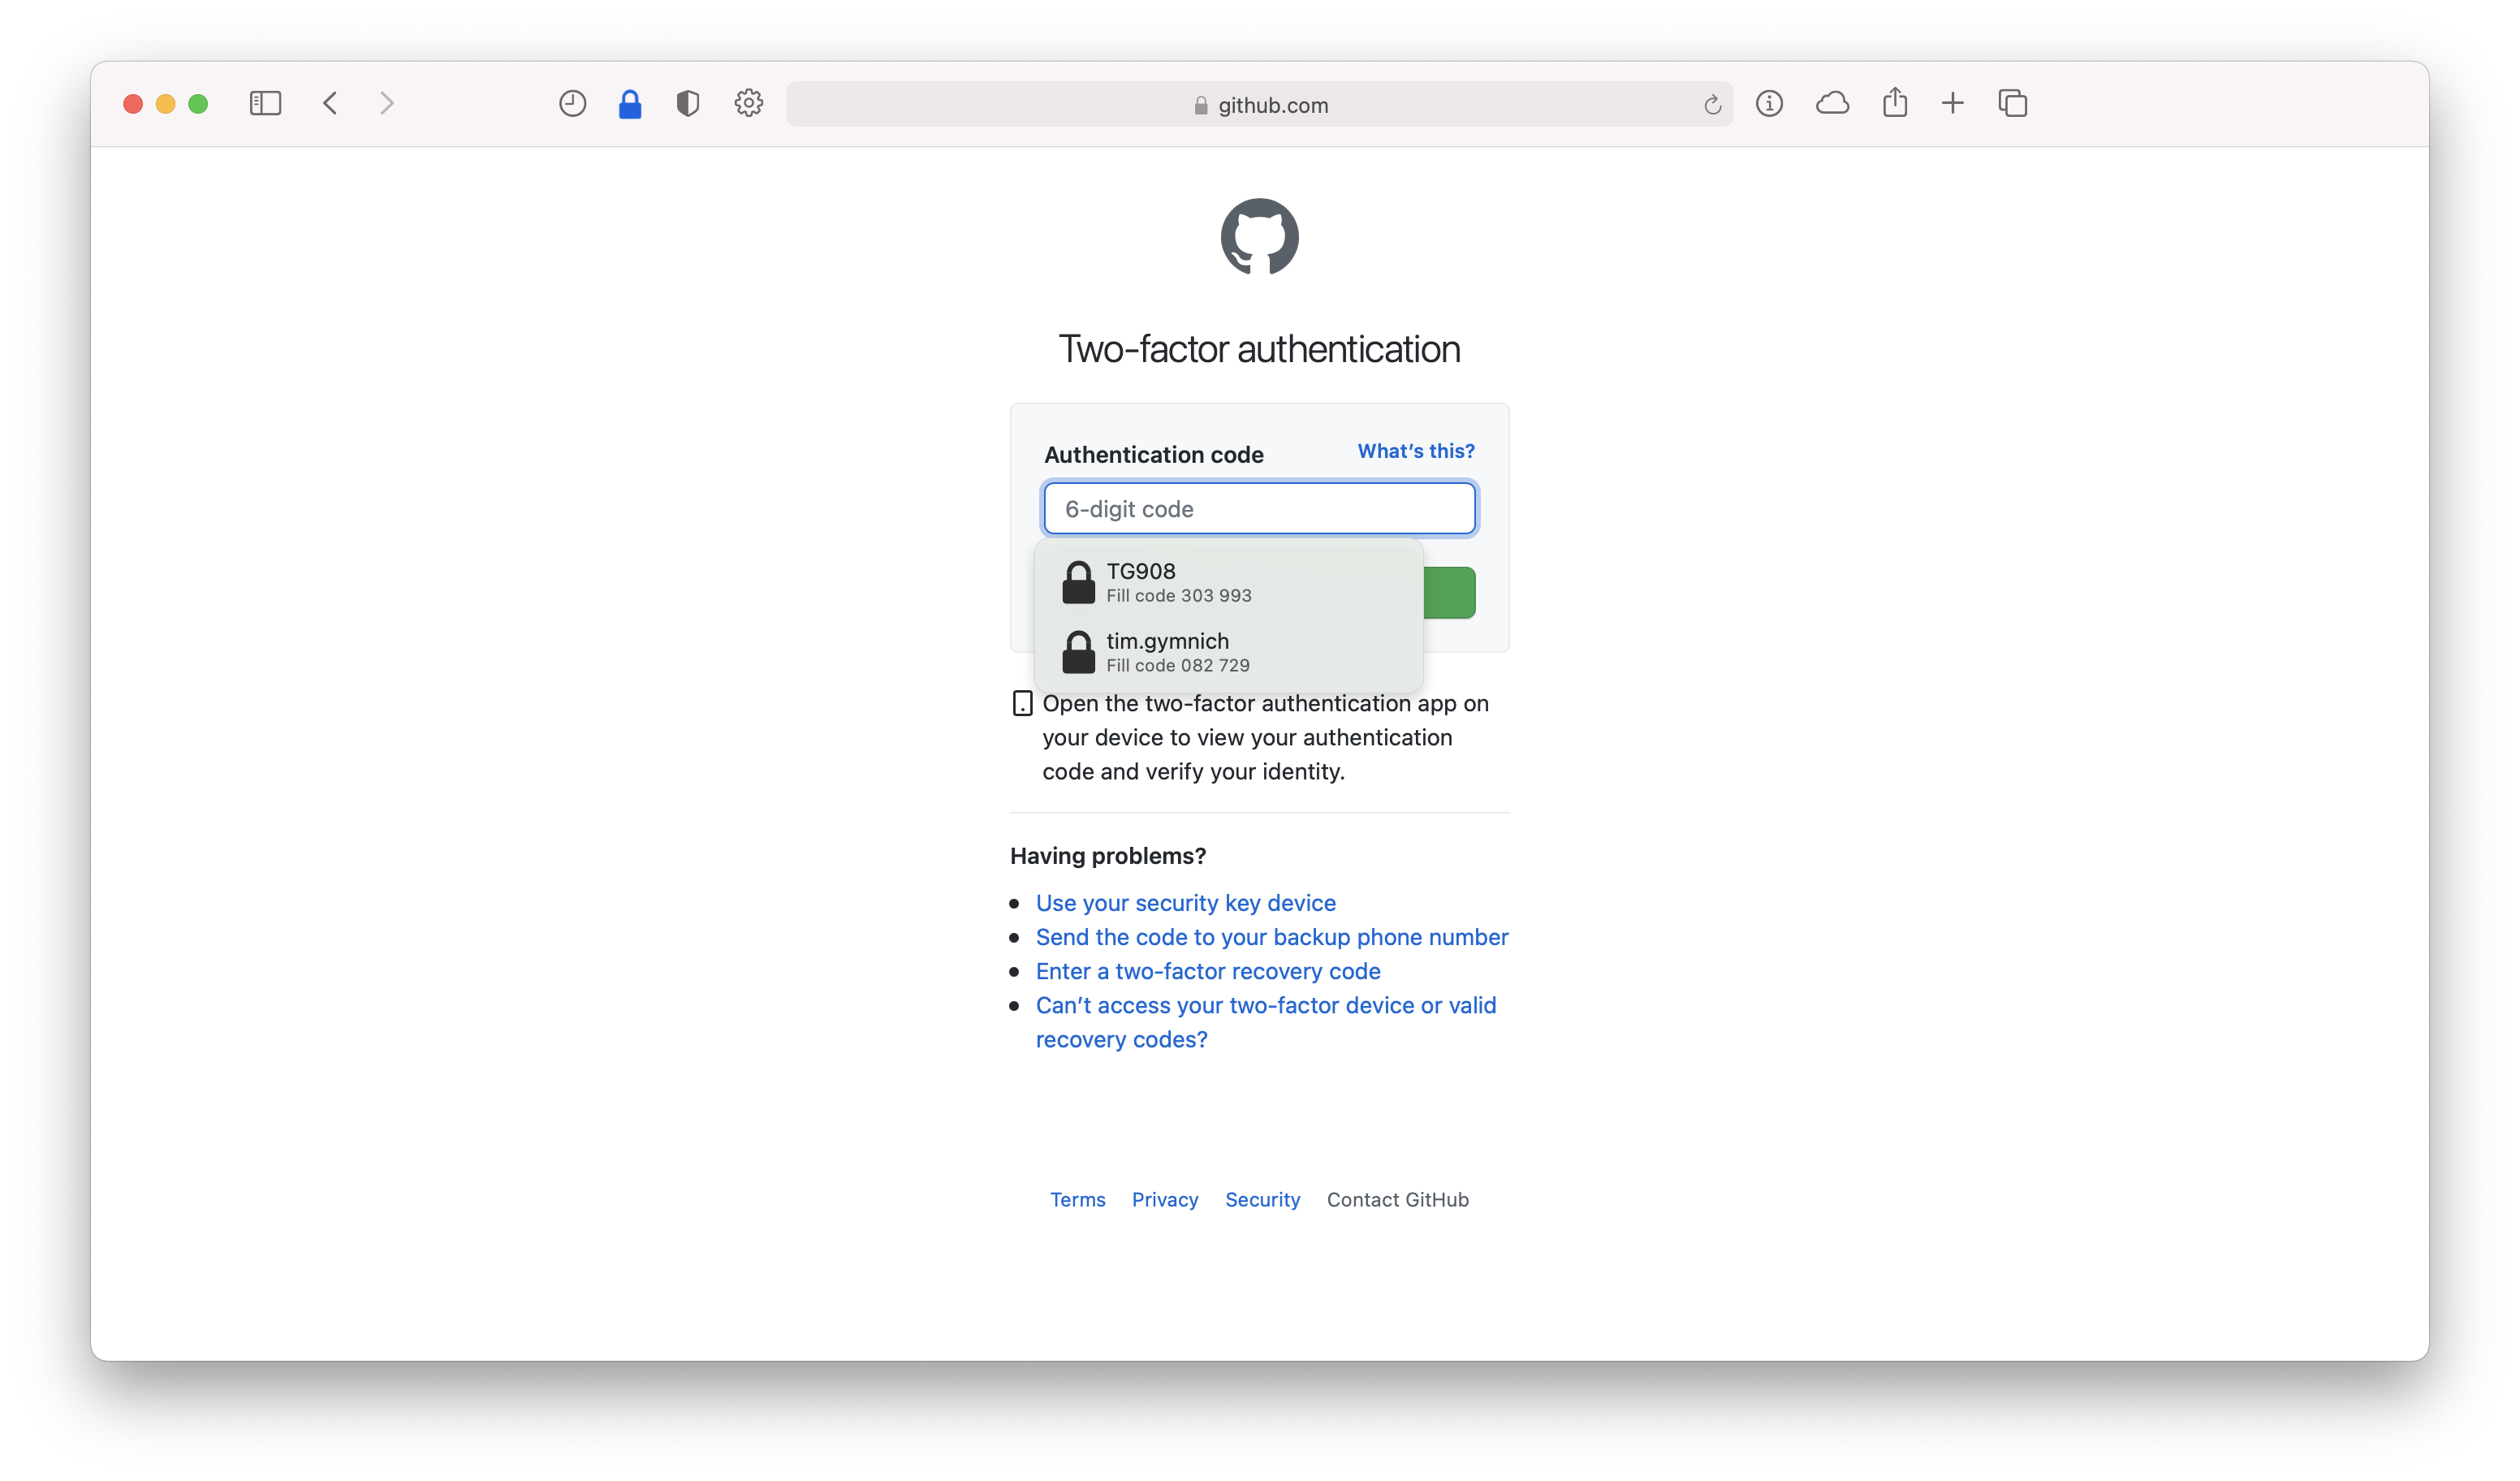The image size is (2520, 1481).
Task: Click the green Verify button
Action: click(1450, 593)
